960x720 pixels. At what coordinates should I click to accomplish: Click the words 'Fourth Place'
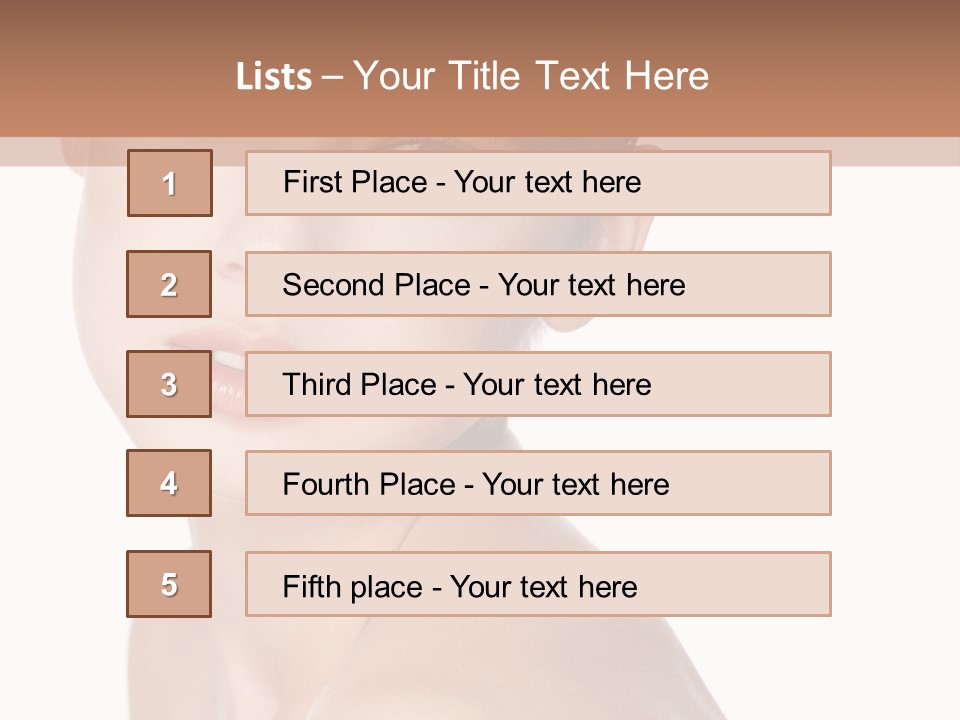[369, 484]
